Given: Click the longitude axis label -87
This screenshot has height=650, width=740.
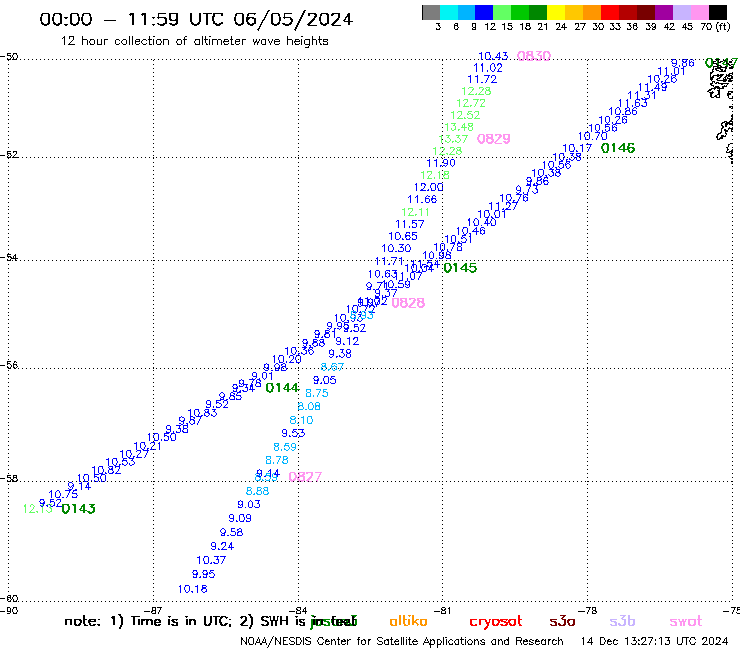Looking at the screenshot, I should click(x=153, y=610).
